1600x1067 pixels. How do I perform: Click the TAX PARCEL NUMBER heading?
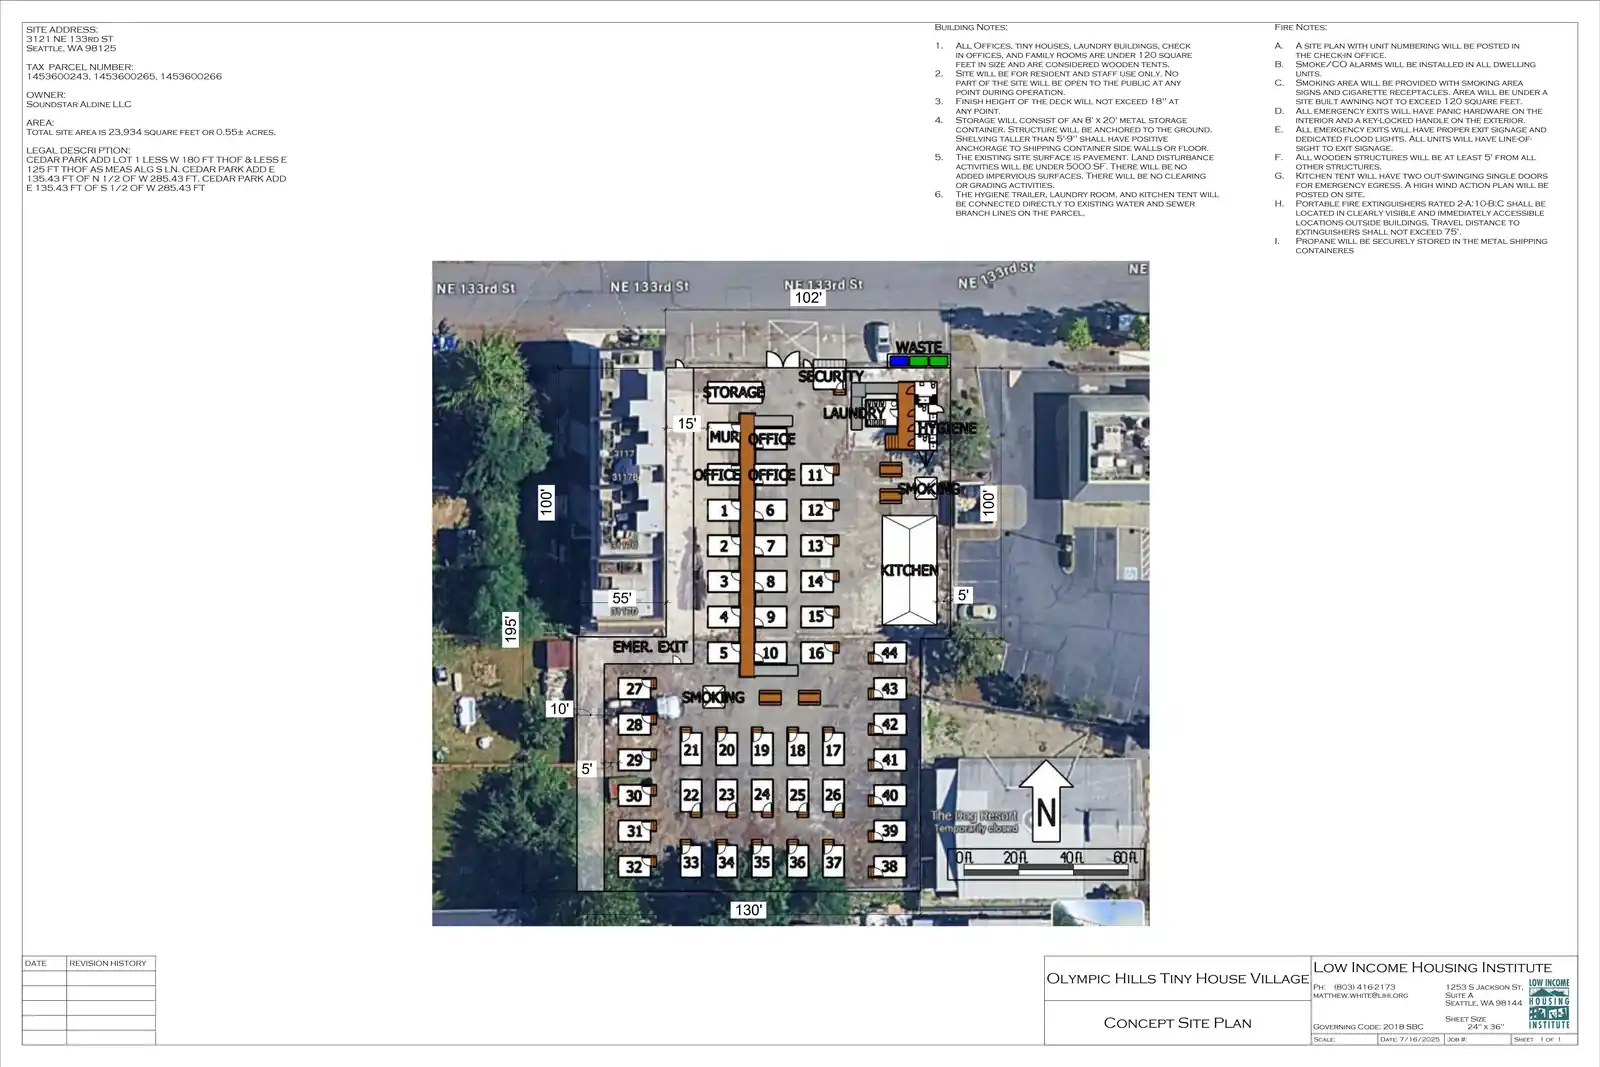79,67
